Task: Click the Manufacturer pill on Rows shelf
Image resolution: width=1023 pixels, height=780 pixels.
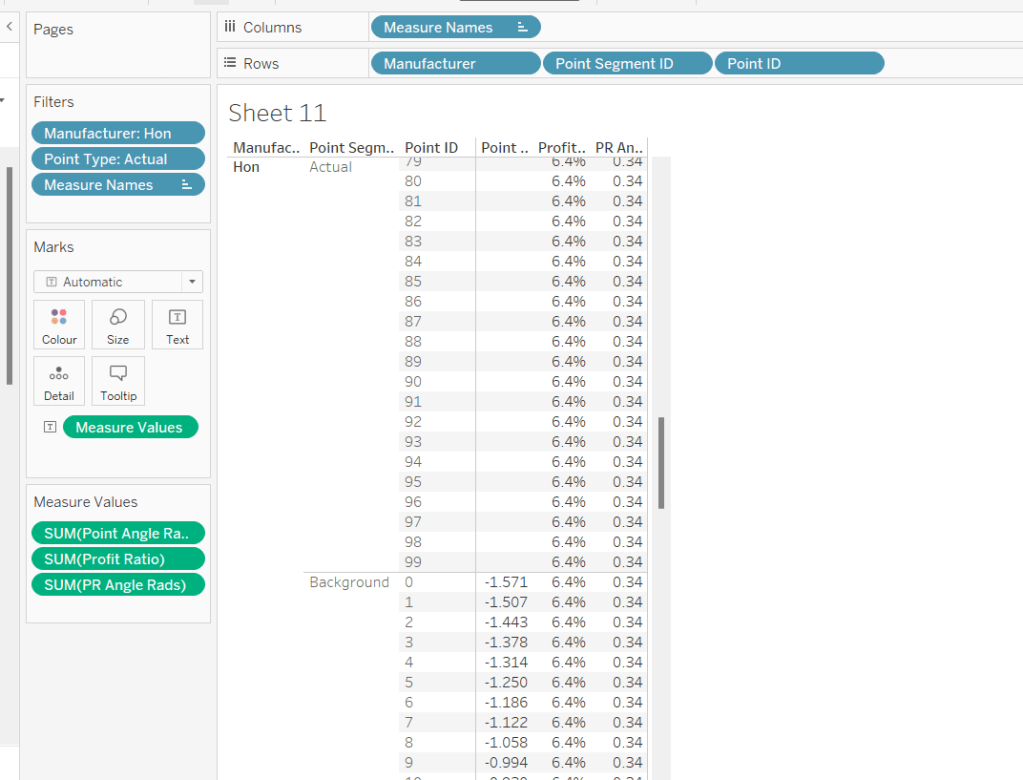Action: click(x=454, y=64)
